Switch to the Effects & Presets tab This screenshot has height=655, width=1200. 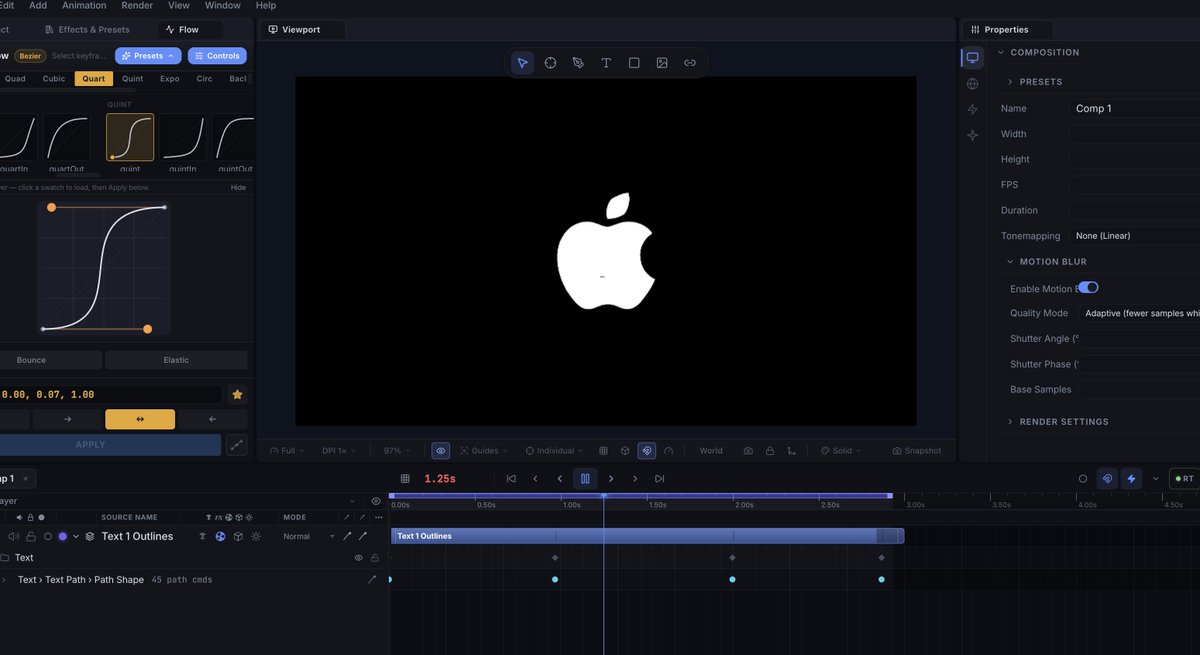point(88,30)
